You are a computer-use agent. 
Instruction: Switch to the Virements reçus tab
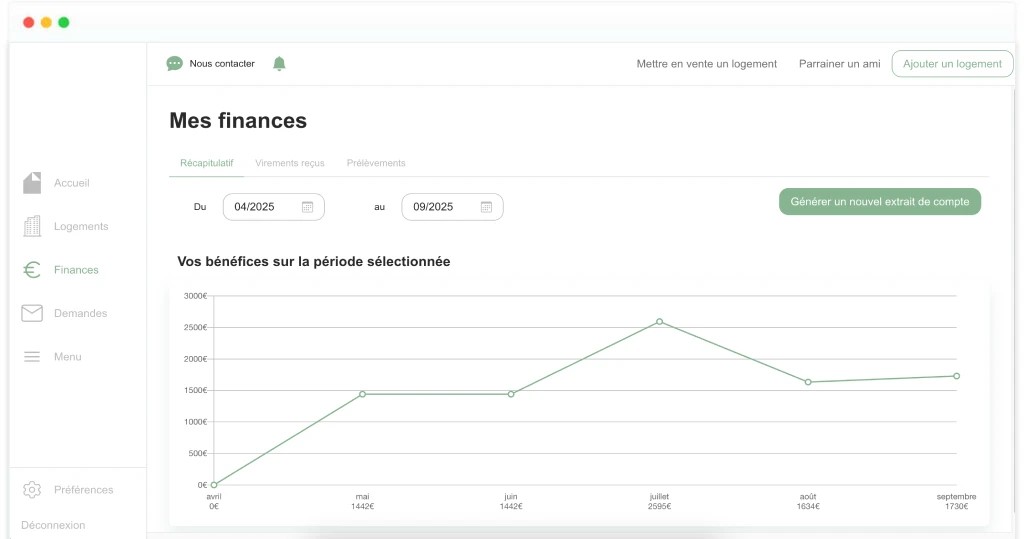[x=290, y=163]
